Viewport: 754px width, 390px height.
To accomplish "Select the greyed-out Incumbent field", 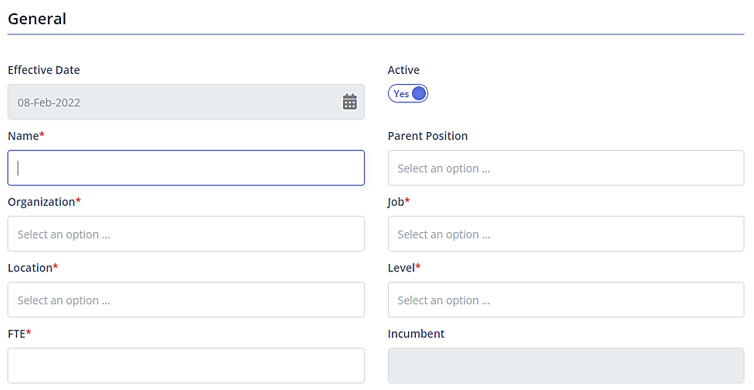I will click(x=566, y=365).
